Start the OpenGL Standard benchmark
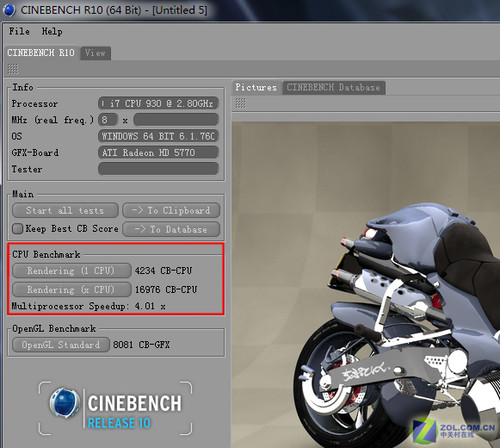Screen dimensions: 500x448 61,344
